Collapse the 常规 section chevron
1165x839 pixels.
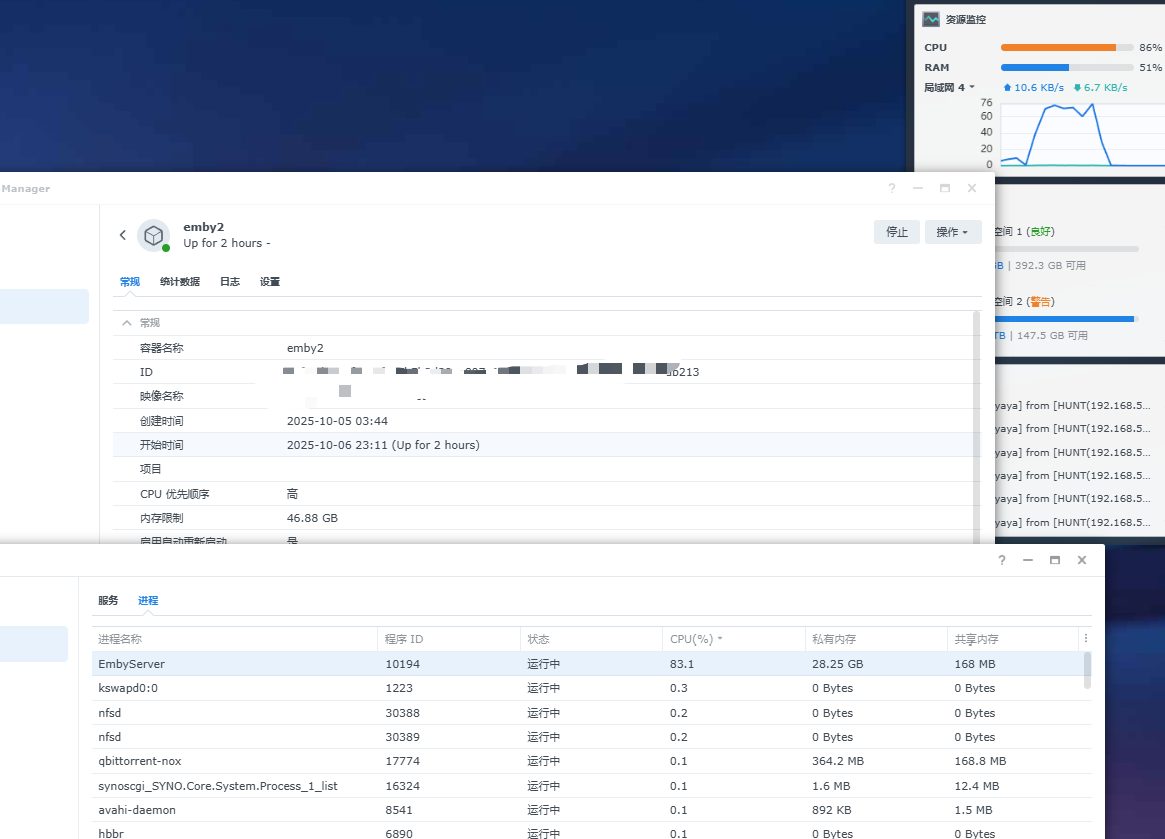tap(127, 323)
